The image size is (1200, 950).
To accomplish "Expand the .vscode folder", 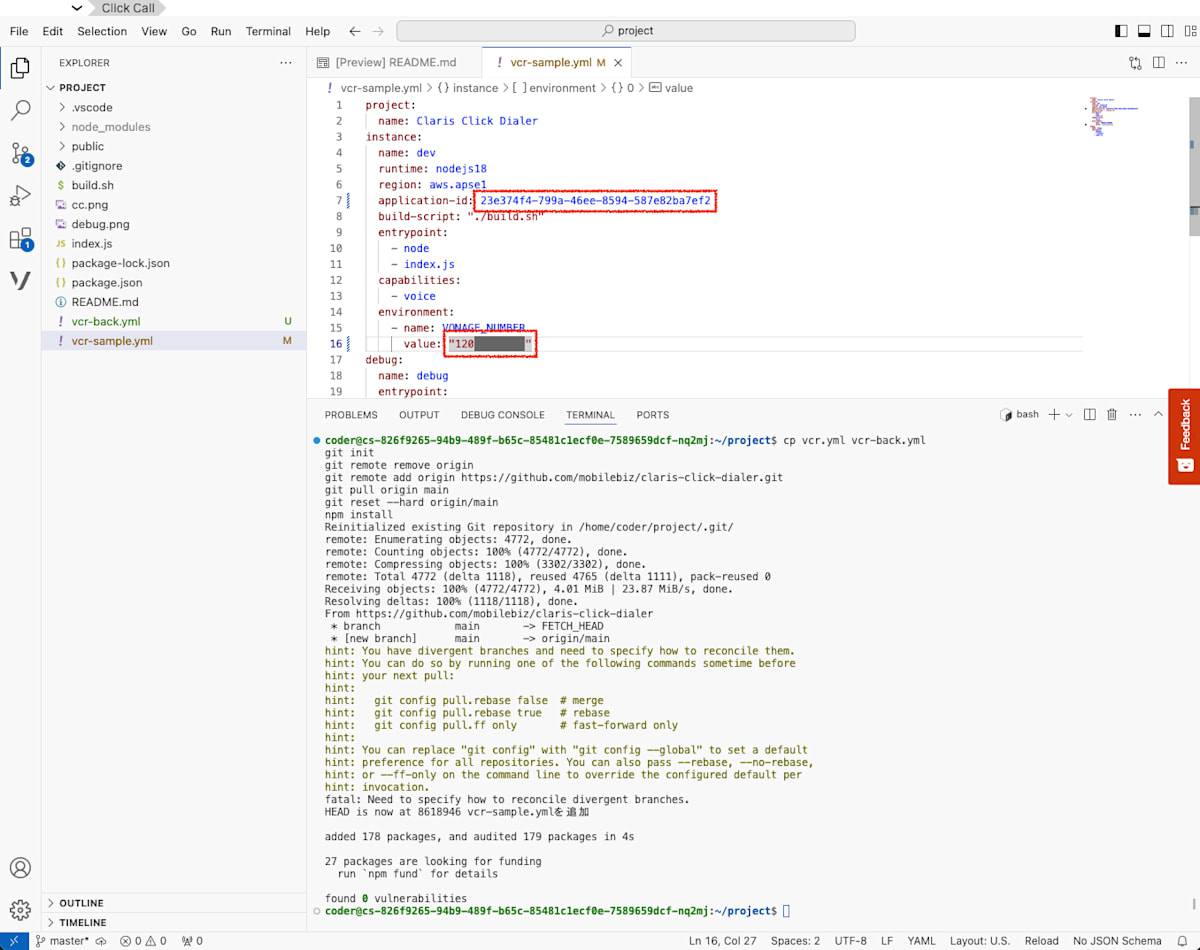I will [x=174, y=107].
